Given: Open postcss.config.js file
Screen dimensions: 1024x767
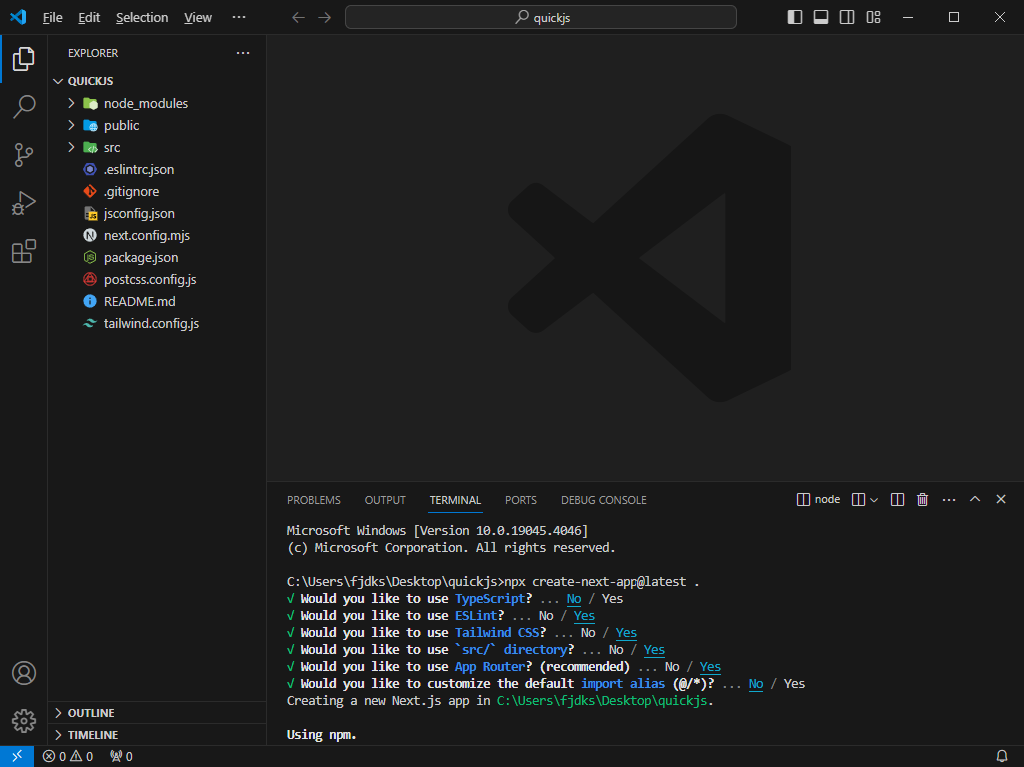Looking at the screenshot, I should coord(157,280).
